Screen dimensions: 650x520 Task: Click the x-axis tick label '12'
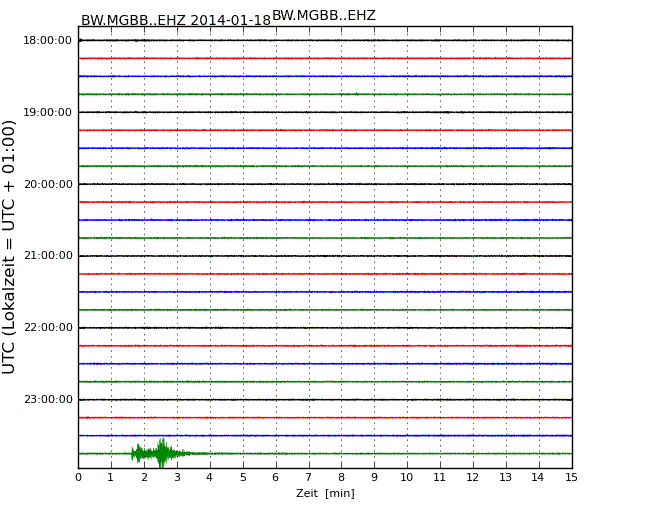click(473, 477)
